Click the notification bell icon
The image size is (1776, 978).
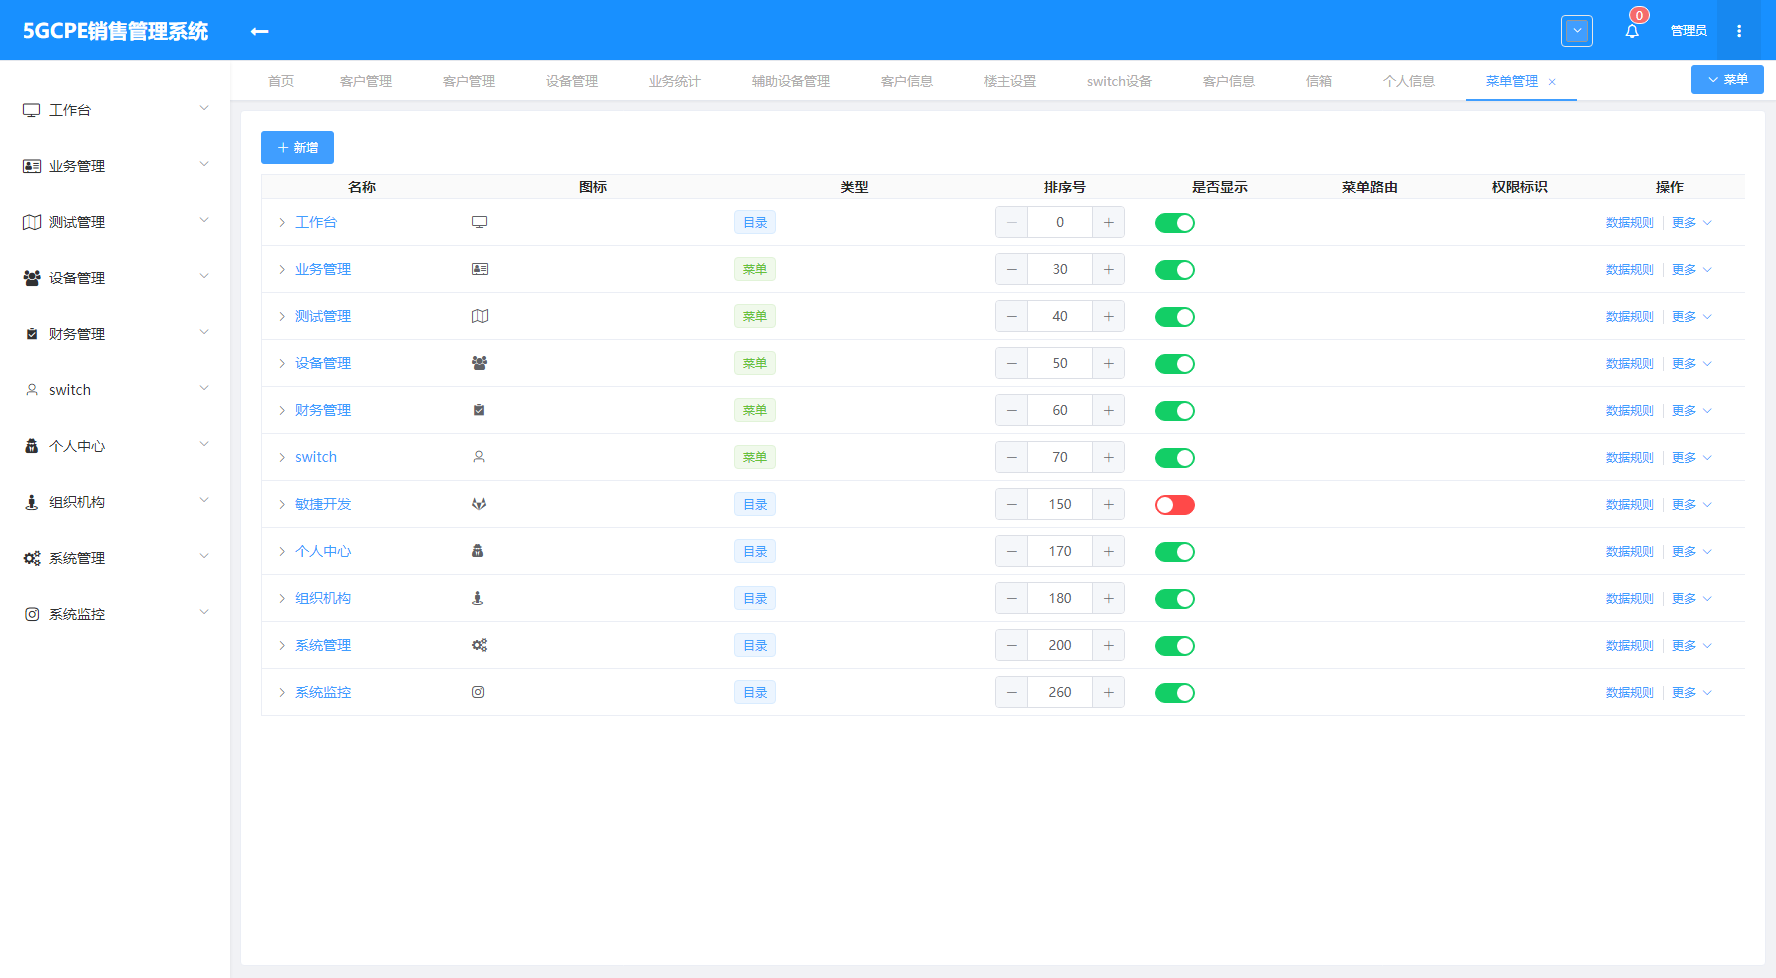coord(1631,31)
